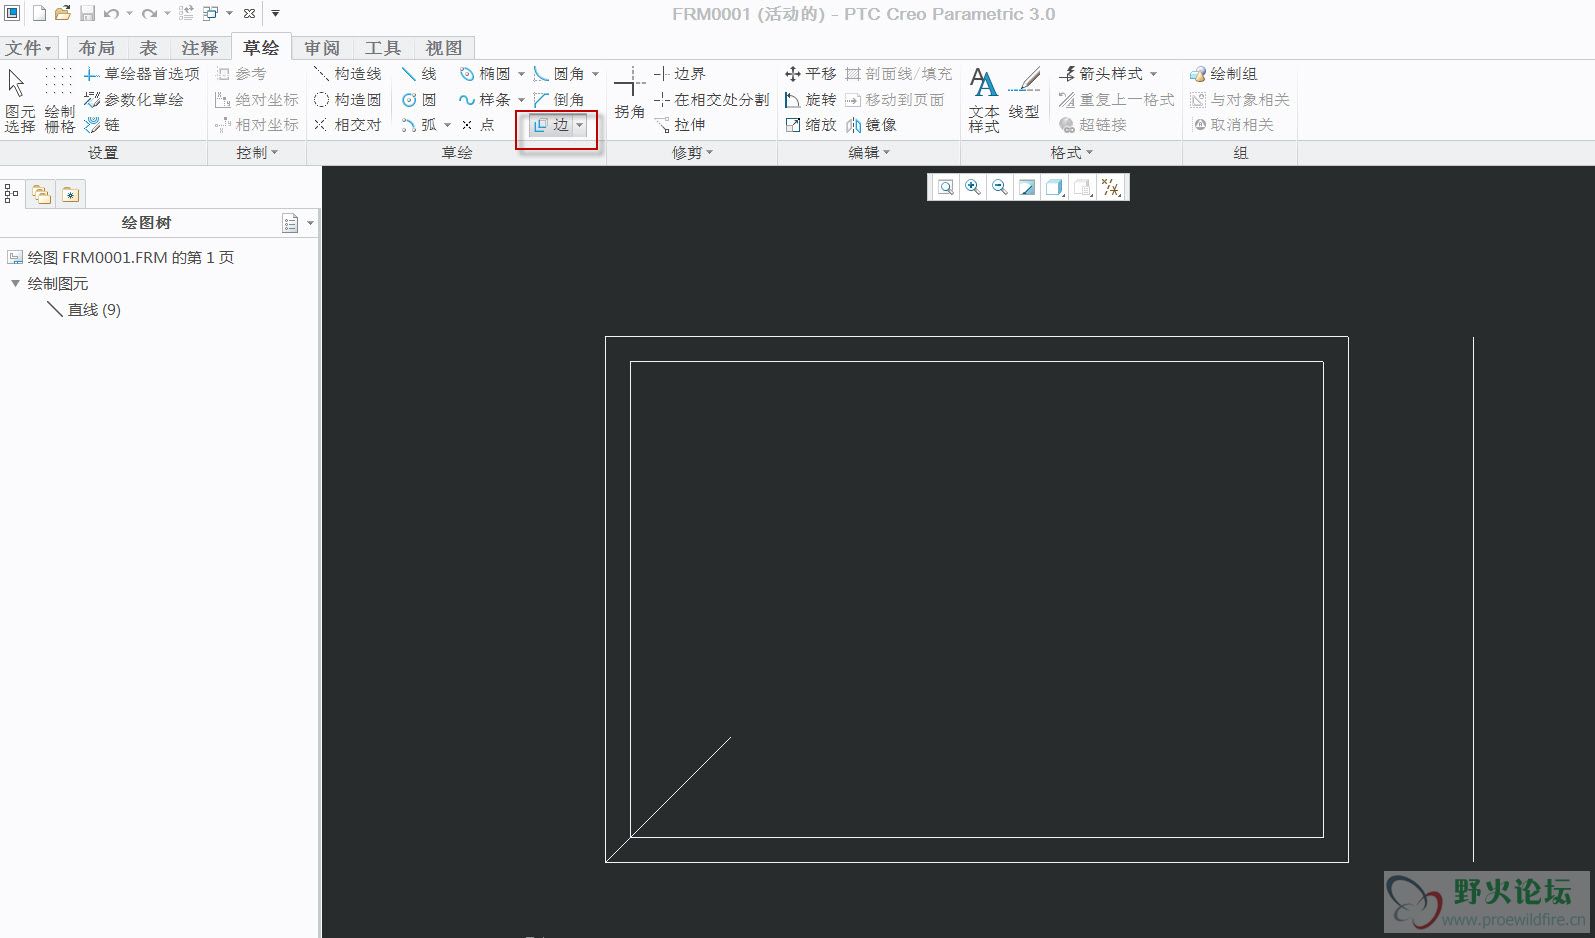
Task: Save the drawing with the disk icon
Action: pos(87,14)
